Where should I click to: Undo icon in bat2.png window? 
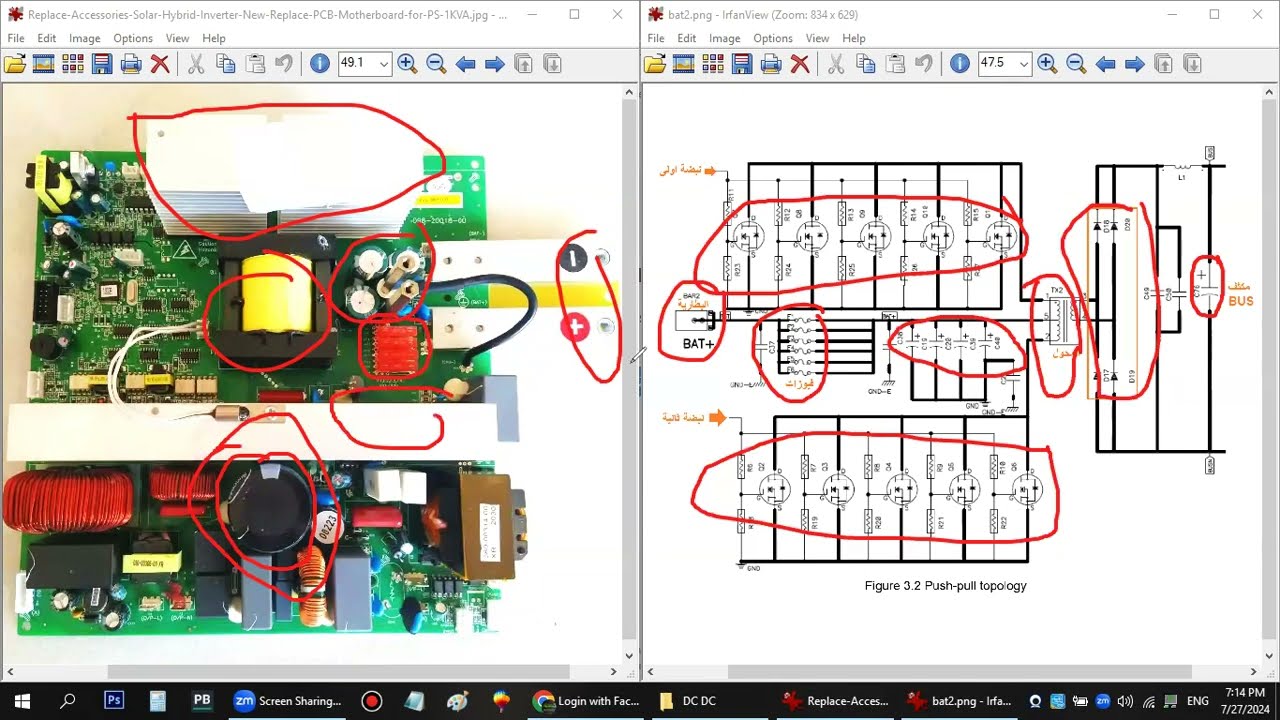tap(923, 64)
